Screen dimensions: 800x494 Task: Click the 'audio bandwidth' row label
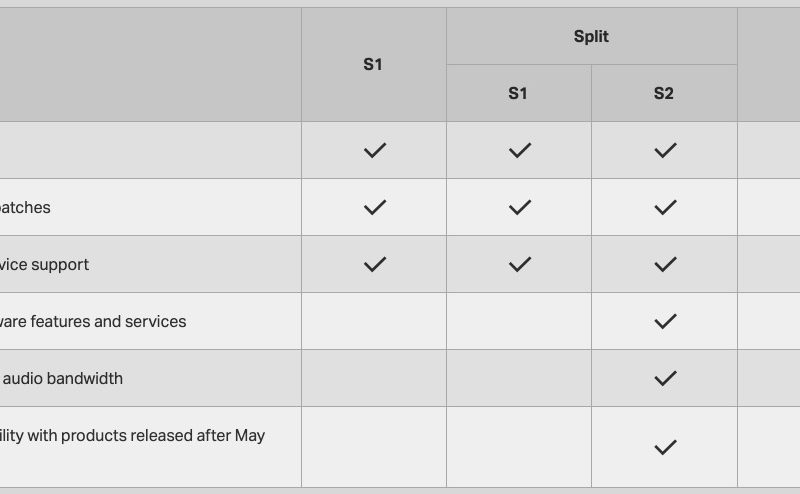tap(62, 379)
